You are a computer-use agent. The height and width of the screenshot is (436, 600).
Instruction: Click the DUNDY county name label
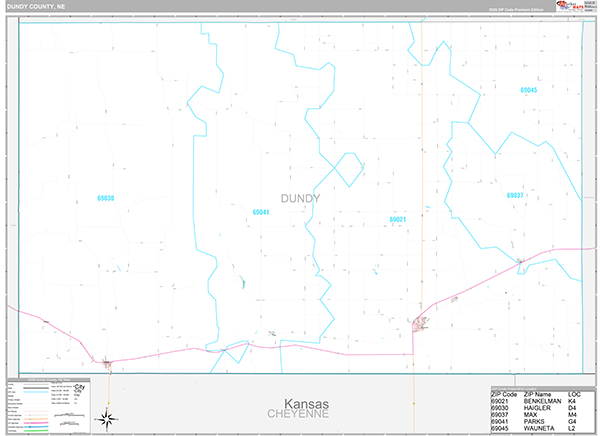300,198
